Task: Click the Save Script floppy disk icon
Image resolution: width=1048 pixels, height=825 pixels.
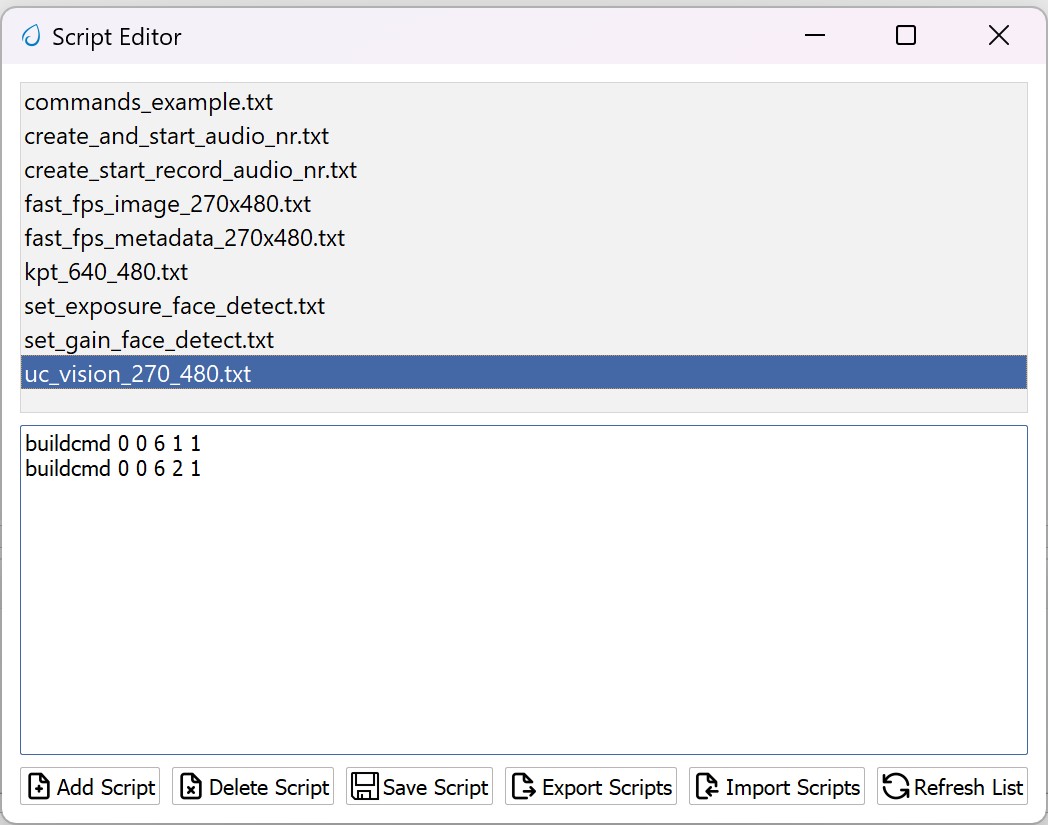Action: point(365,787)
